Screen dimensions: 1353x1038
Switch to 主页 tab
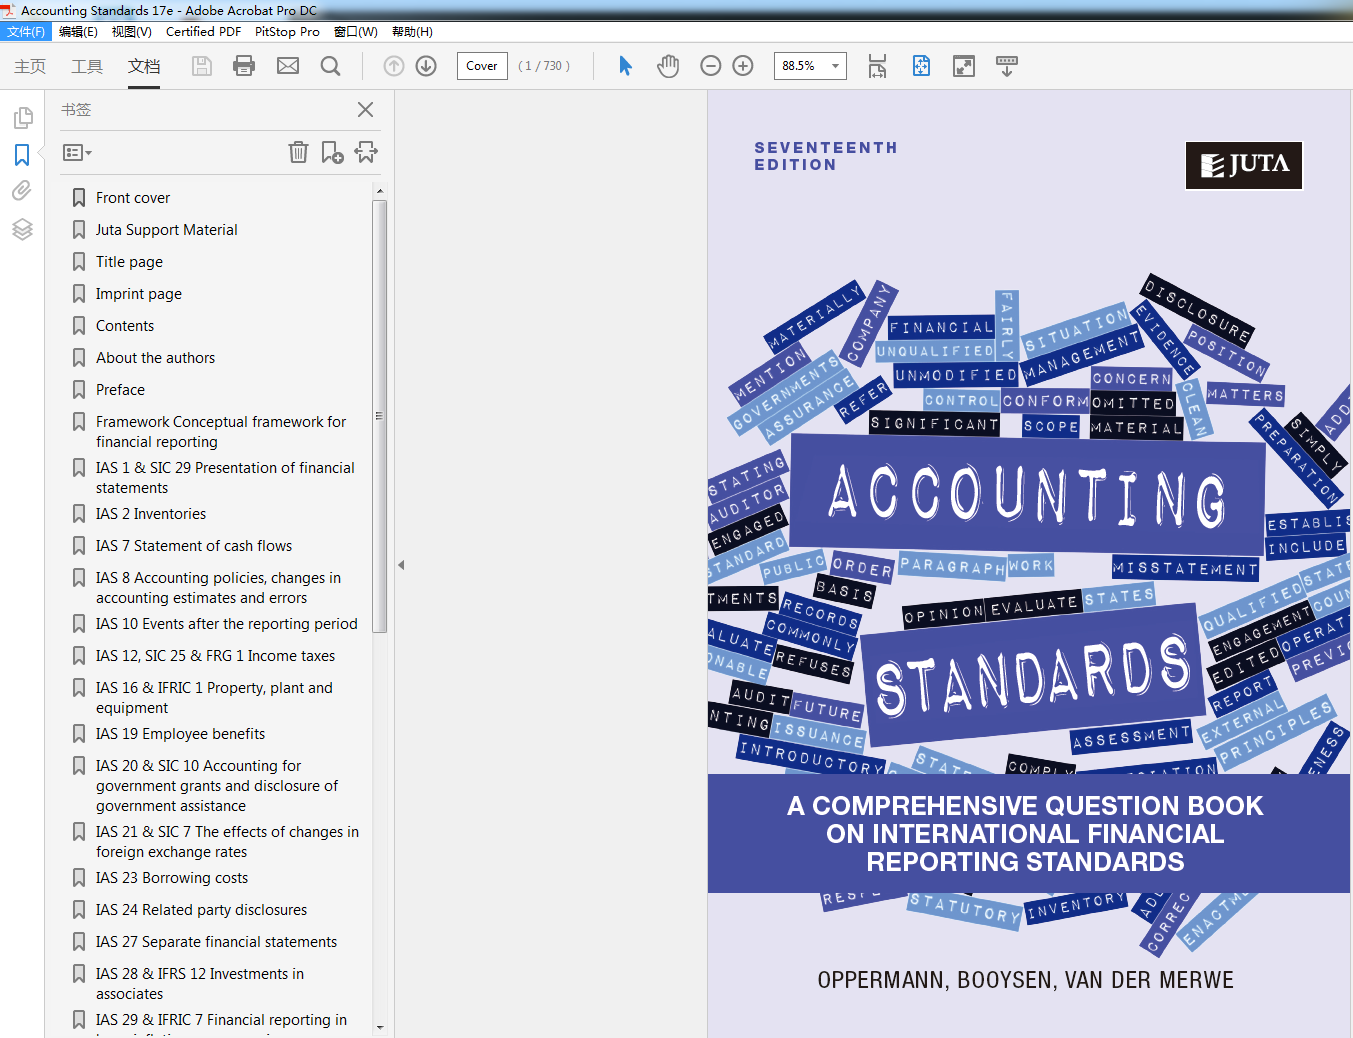(30, 66)
